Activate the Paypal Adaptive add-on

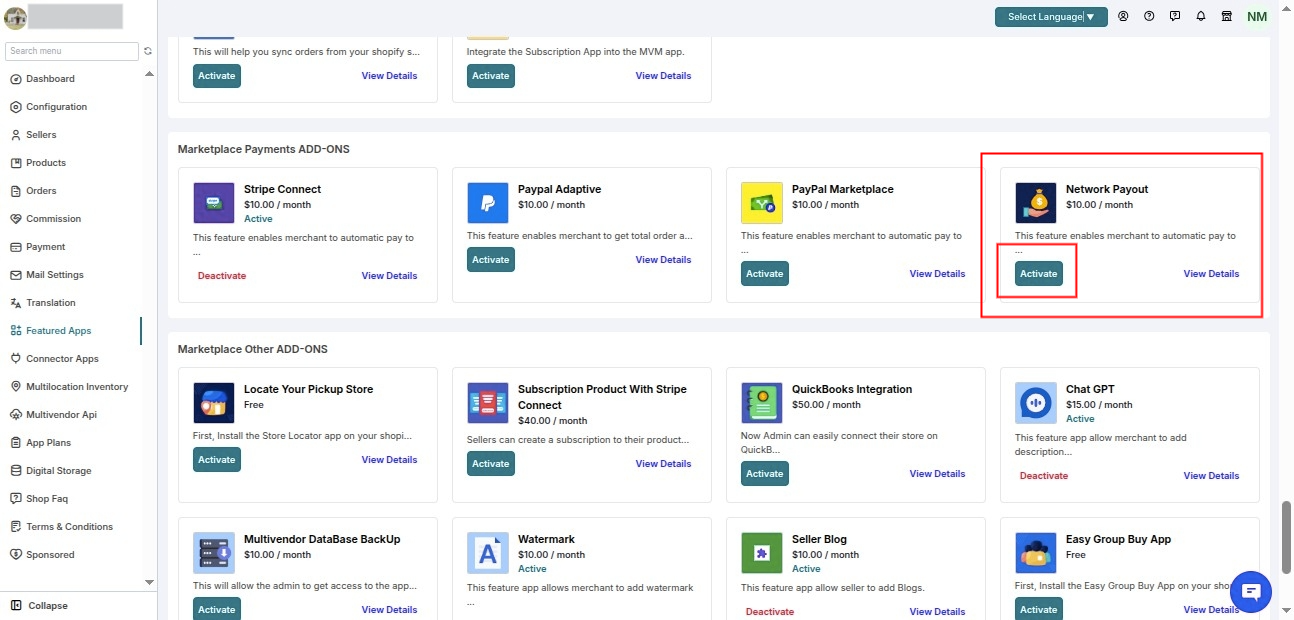point(490,260)
